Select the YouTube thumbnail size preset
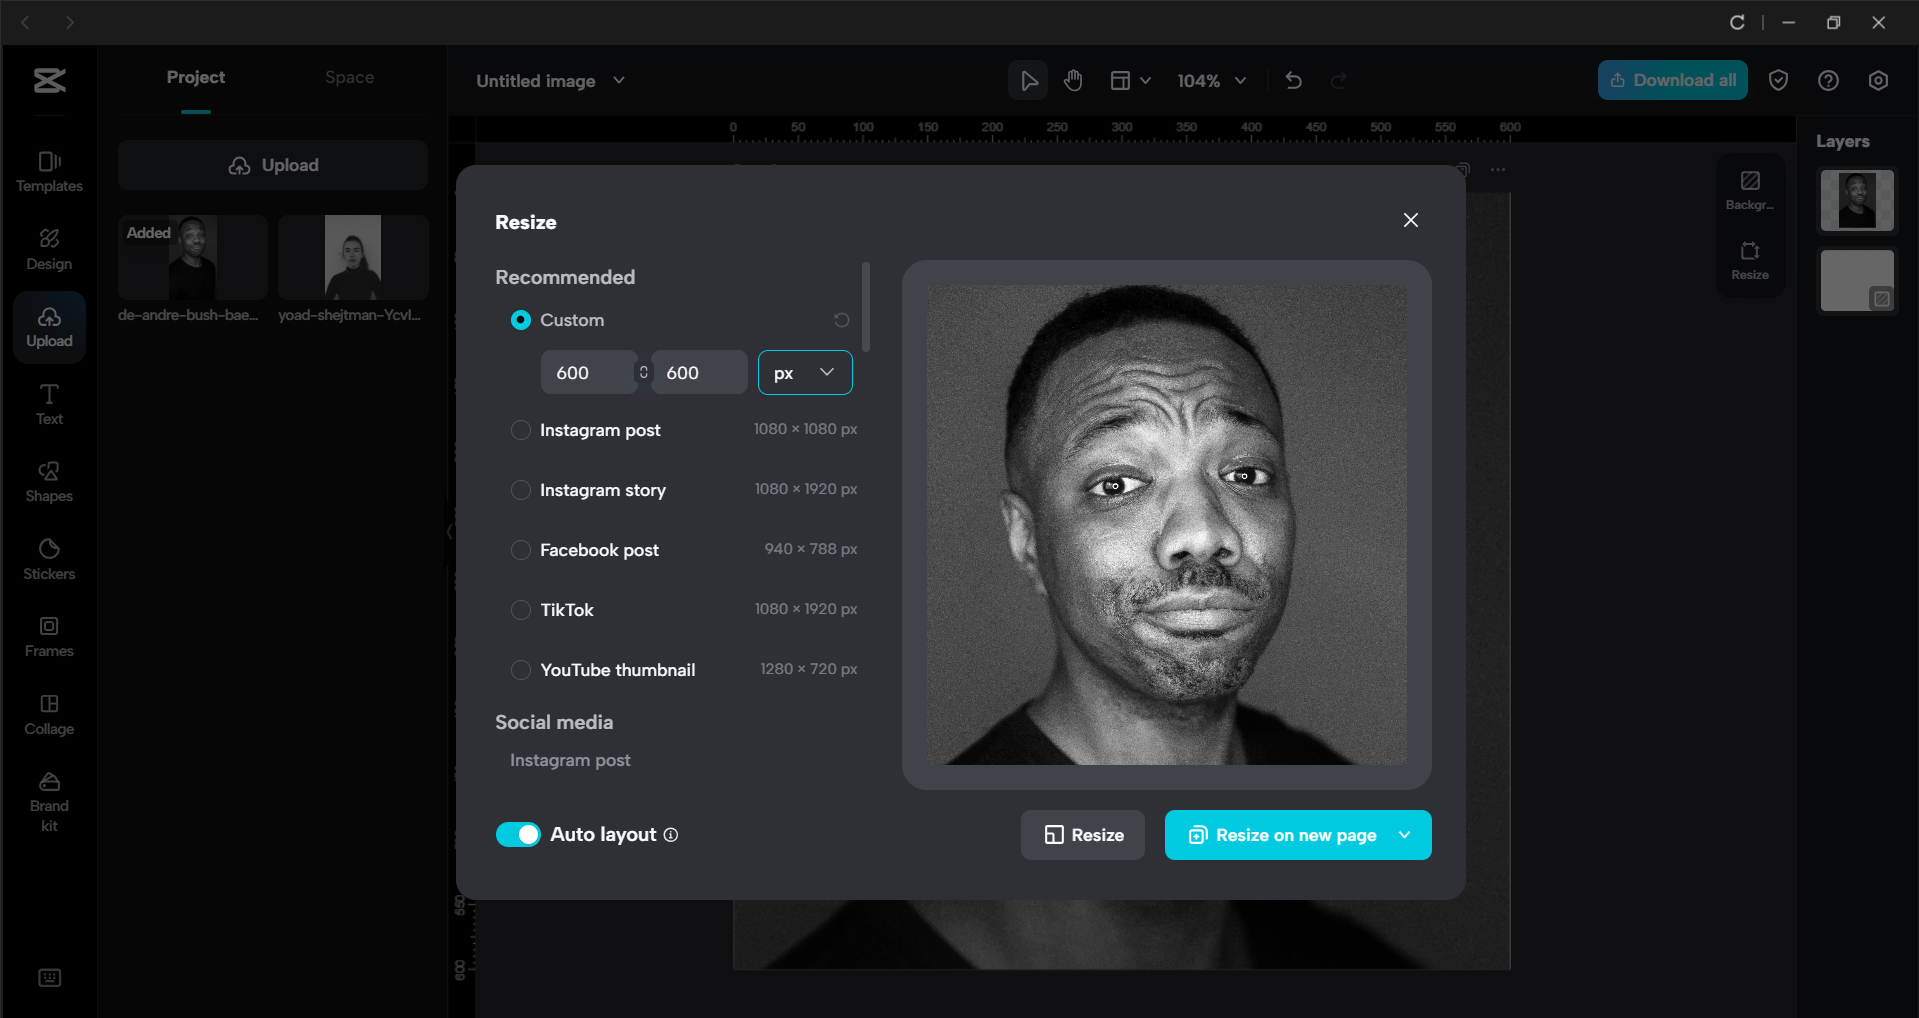The height and width of the screenshot is (1018, 1919). pyautogui.click(x=520, y=670)
